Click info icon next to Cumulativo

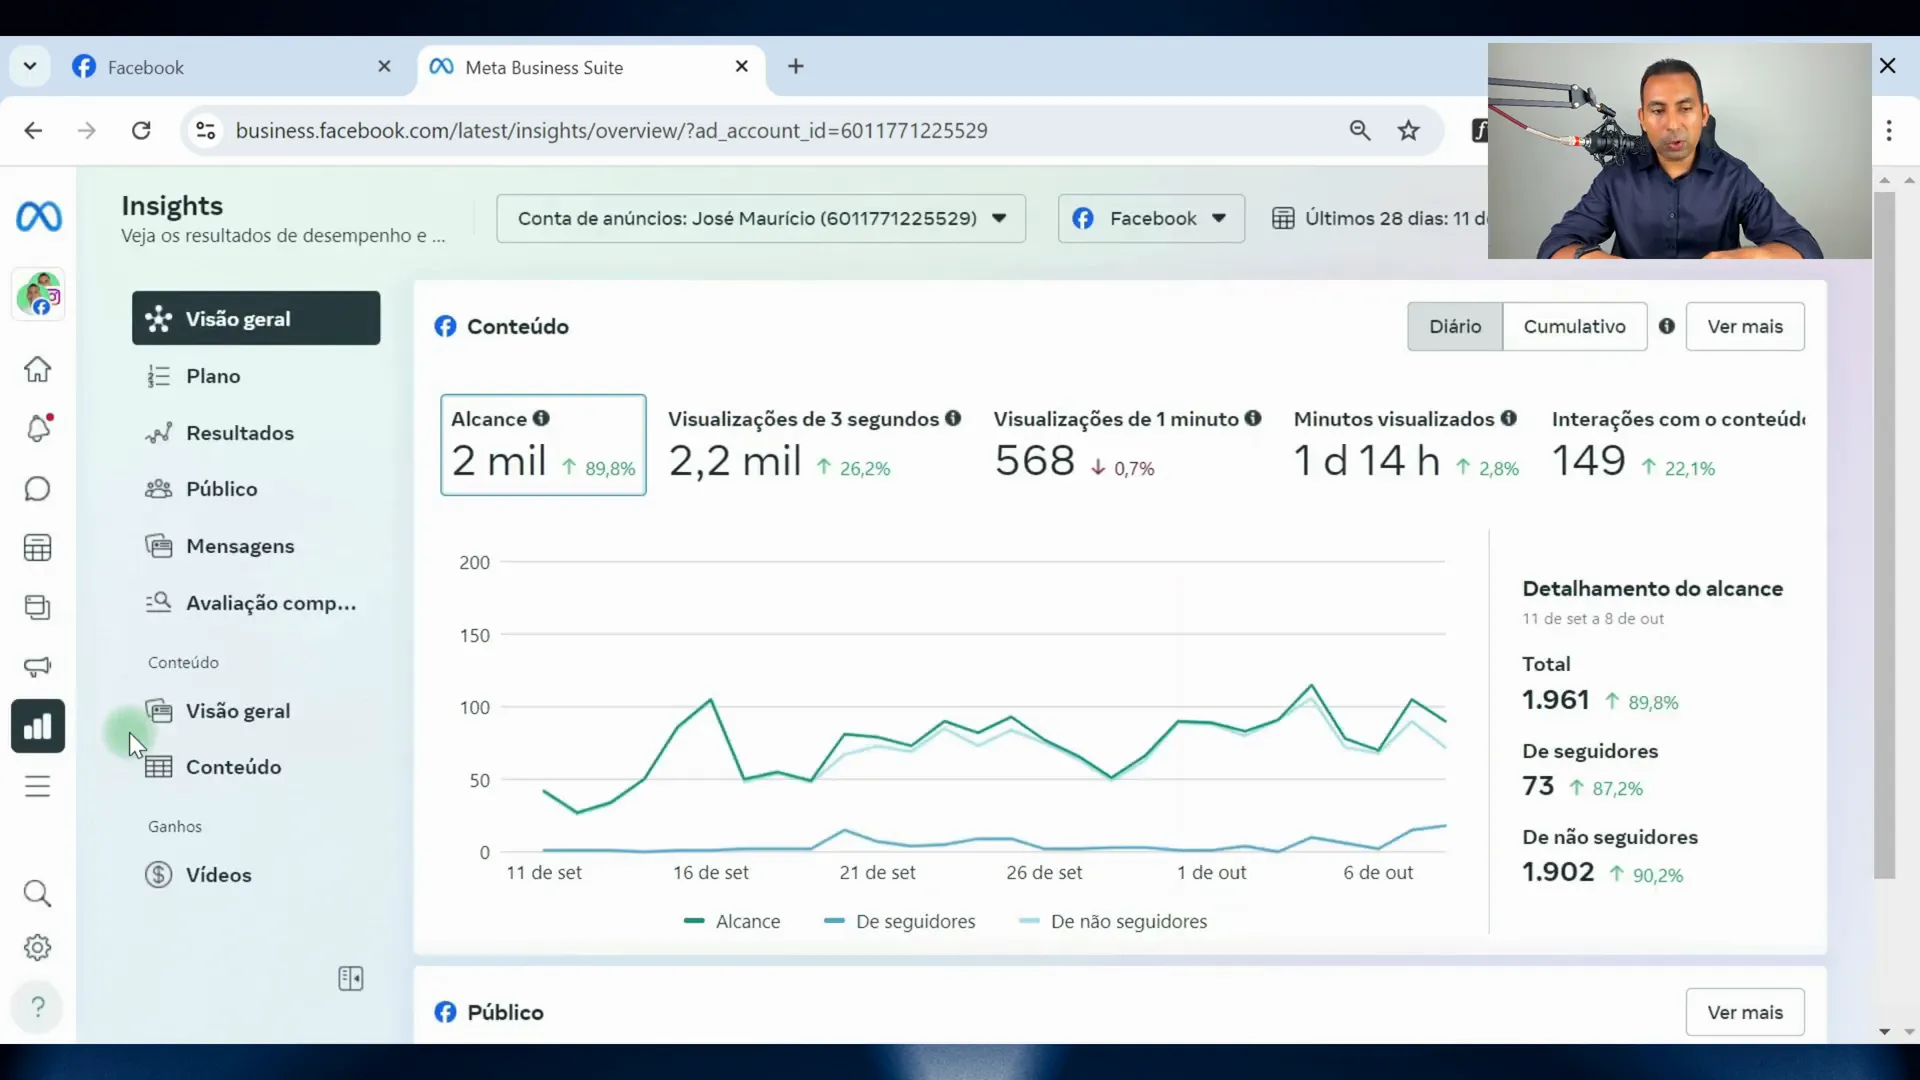pos(1667,326)
